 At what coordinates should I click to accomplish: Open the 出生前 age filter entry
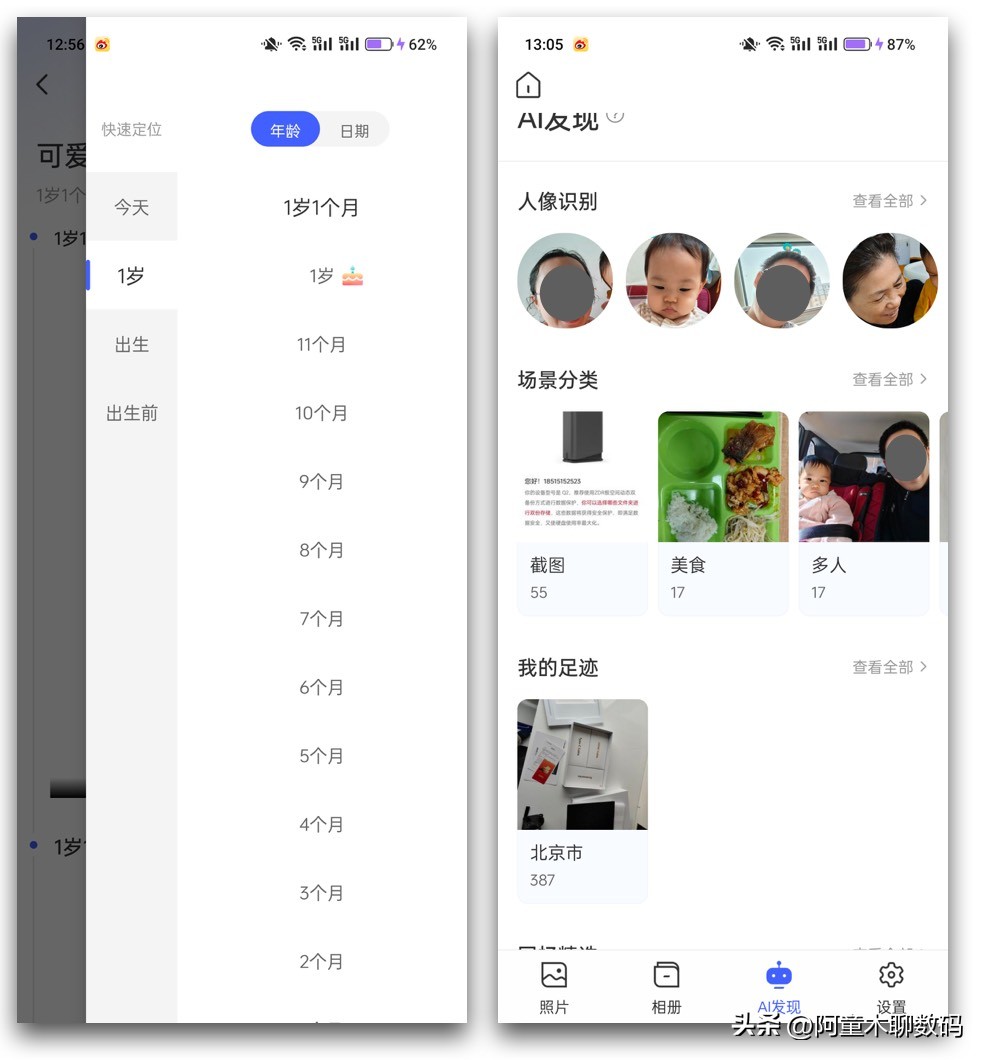[131, 413]
